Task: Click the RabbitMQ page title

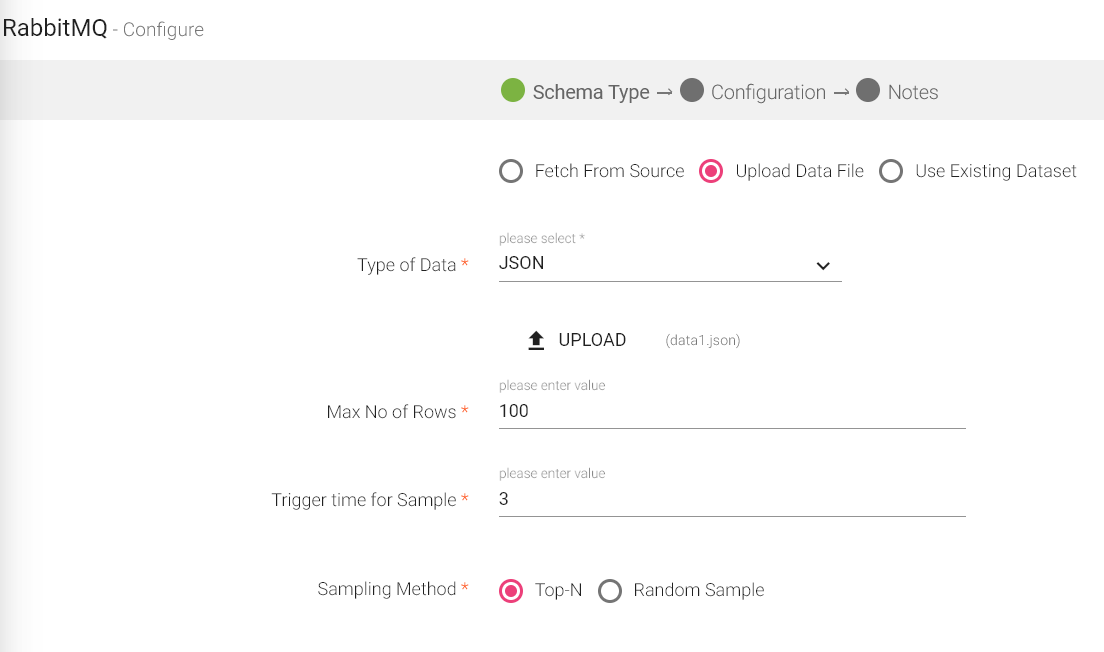Action: [x=55, y=28]
